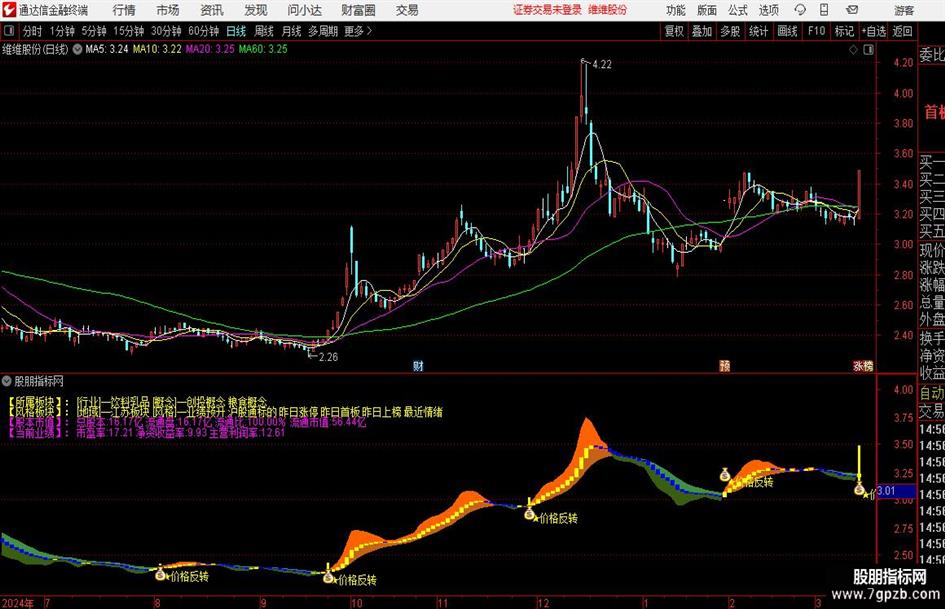This screenshot has height=609, width=945.
Task: Switch to 1分钟 period
Action: tap(62, 31)
